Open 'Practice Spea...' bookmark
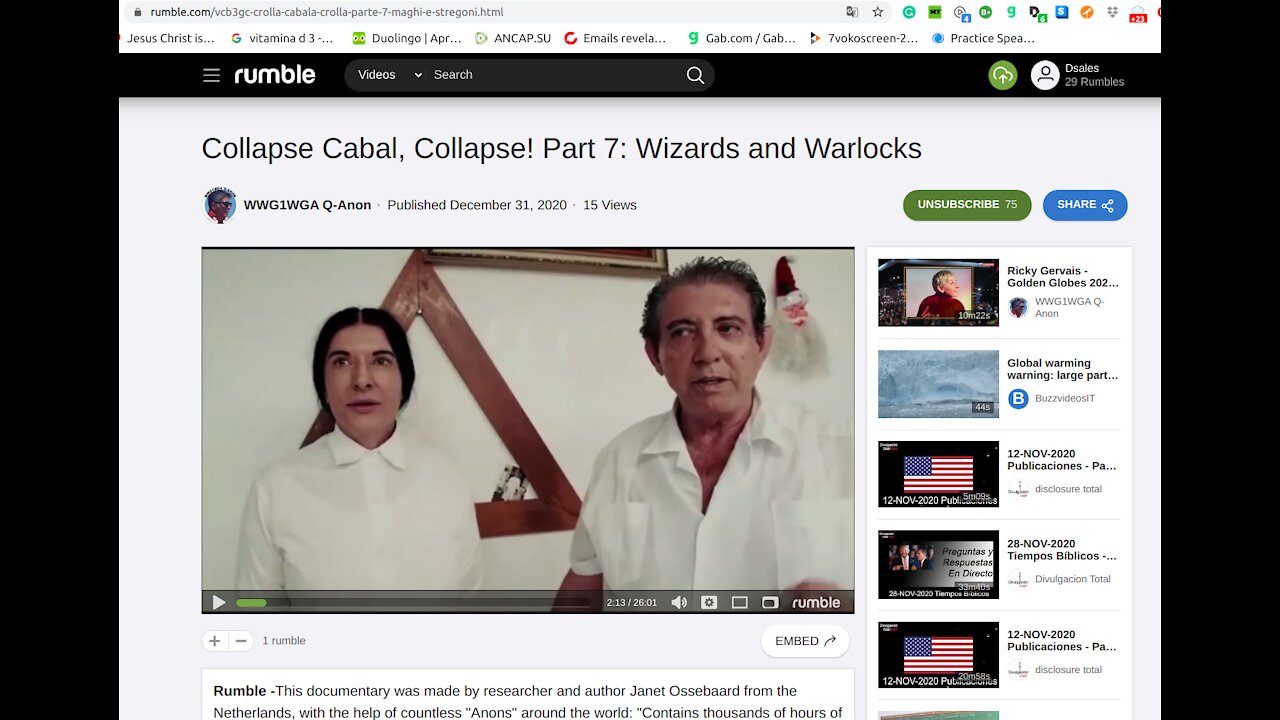 pos(984,38)
